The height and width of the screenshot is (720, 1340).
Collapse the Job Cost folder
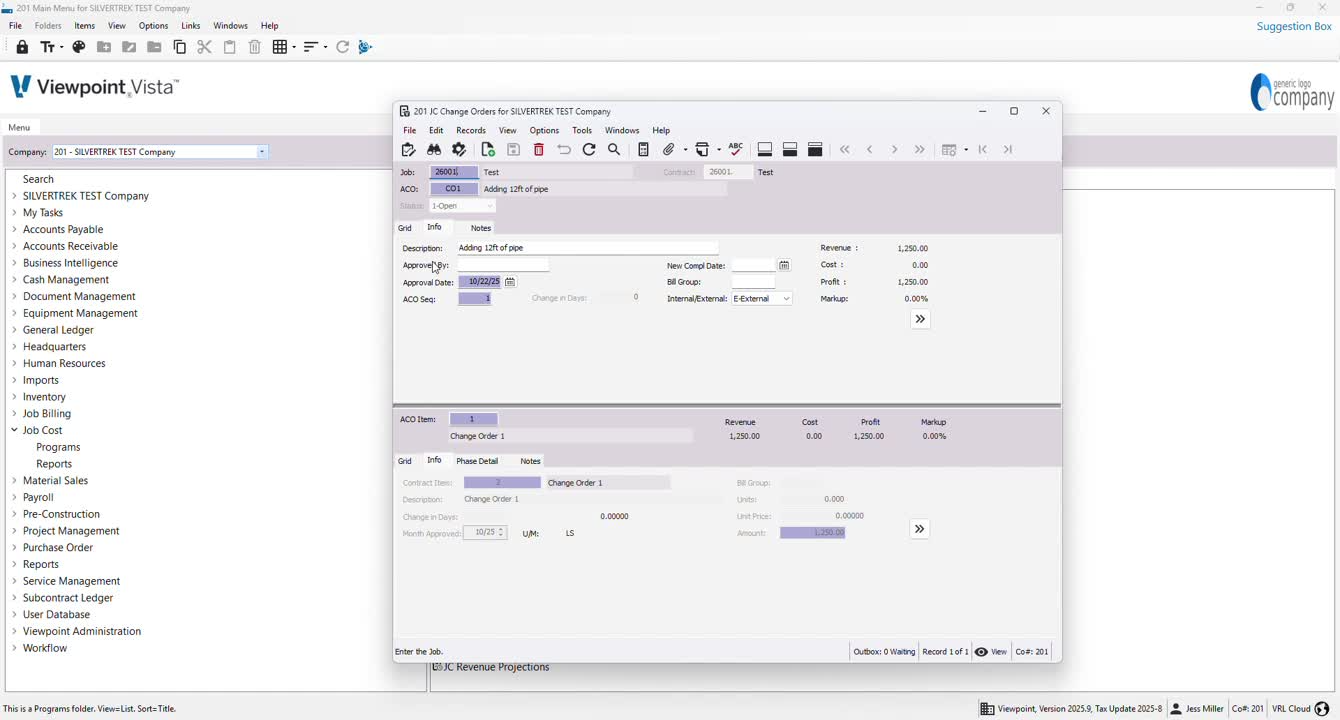(x=14, y=430)
